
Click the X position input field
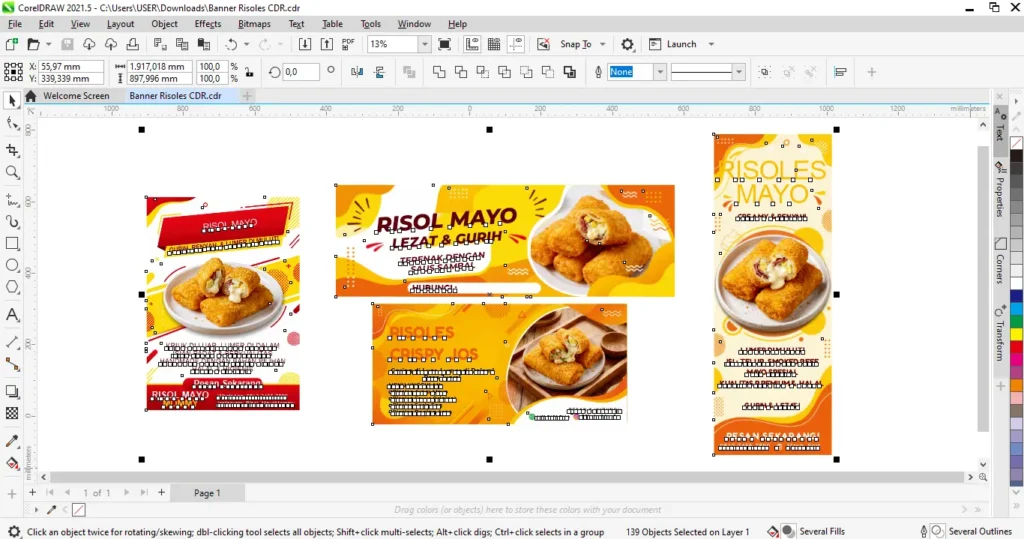coord(71,66)
